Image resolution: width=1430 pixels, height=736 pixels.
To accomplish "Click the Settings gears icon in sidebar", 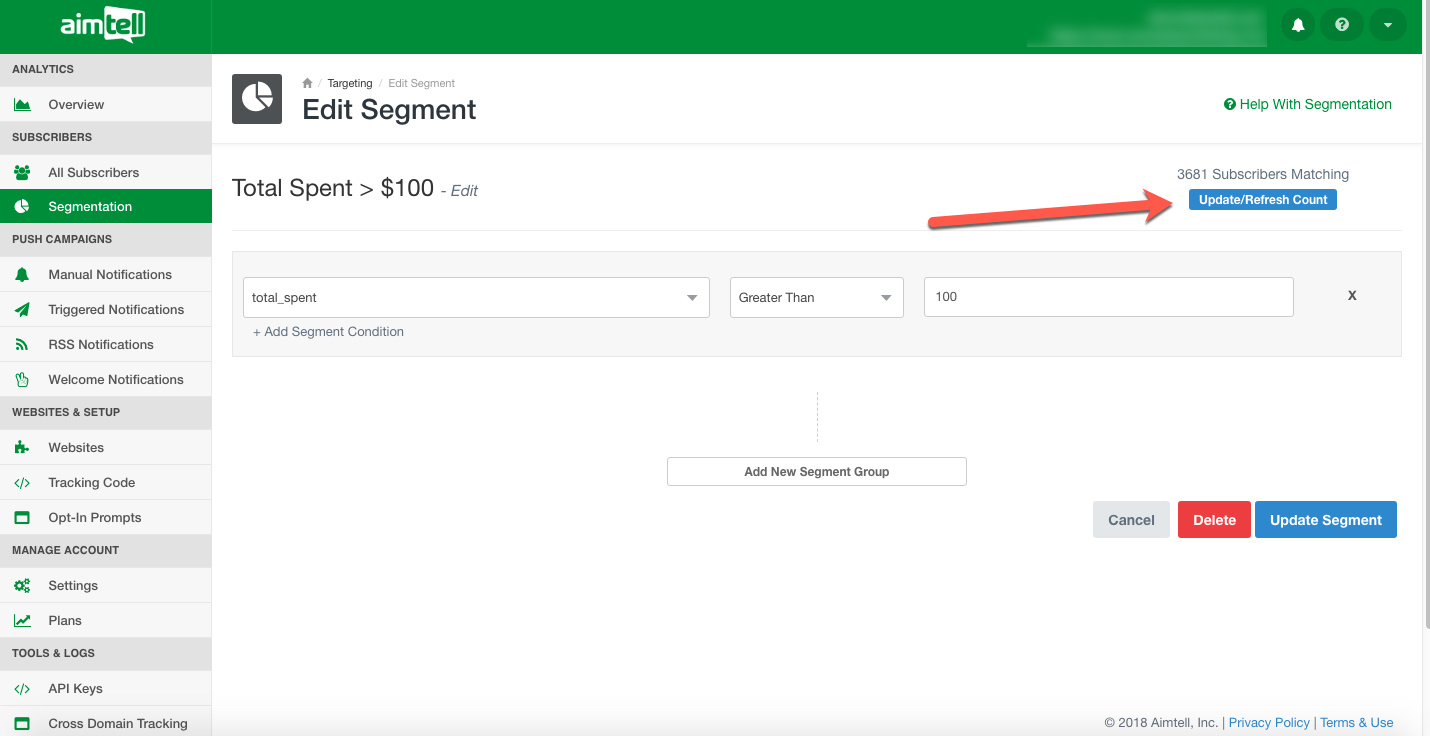I will [22, 586].
